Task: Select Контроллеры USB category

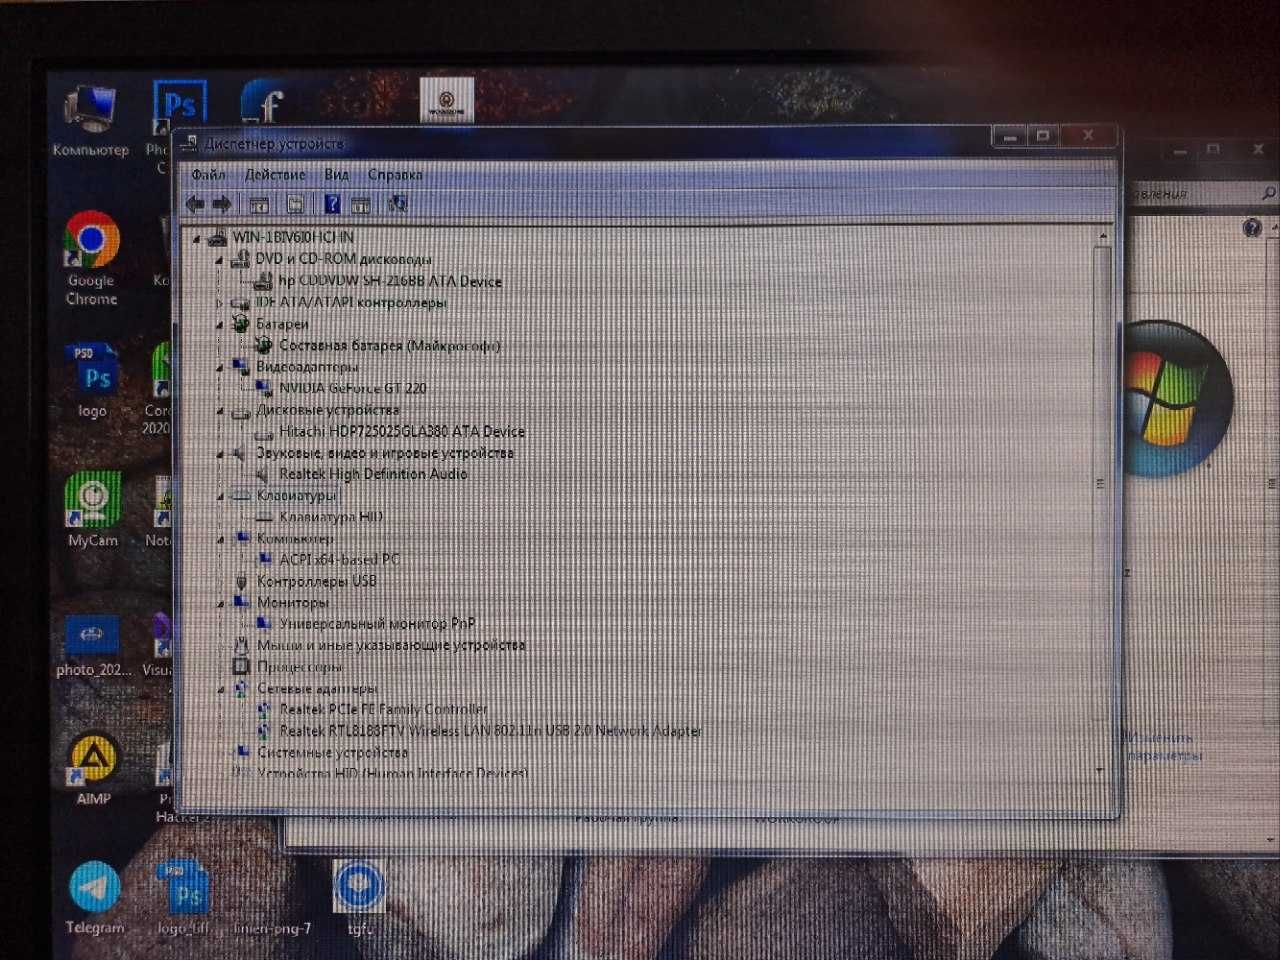Action: pos(316,581)
